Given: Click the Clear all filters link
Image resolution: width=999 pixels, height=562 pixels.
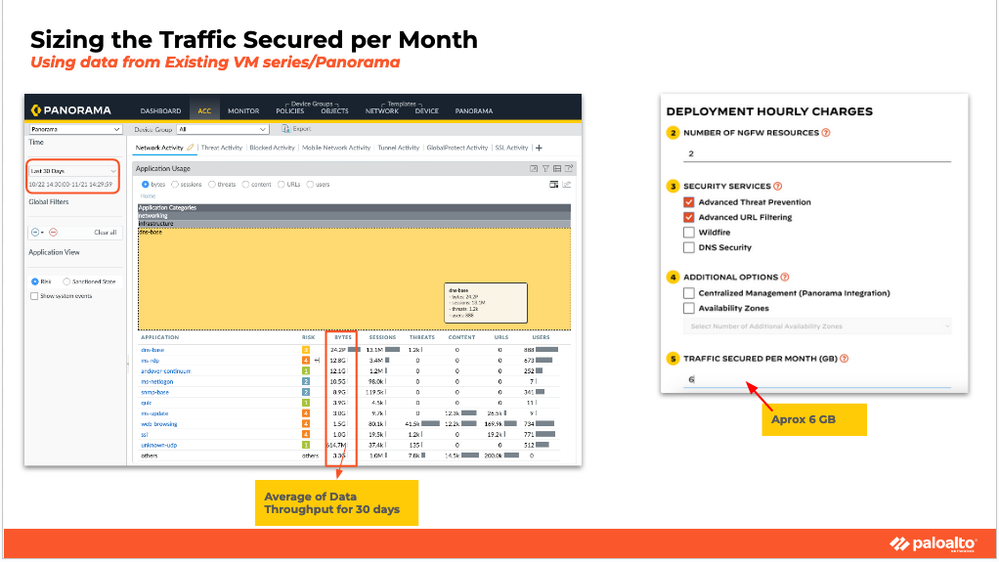Looking at the screenshot, I should pyautogui.click(x=105, y=233).
